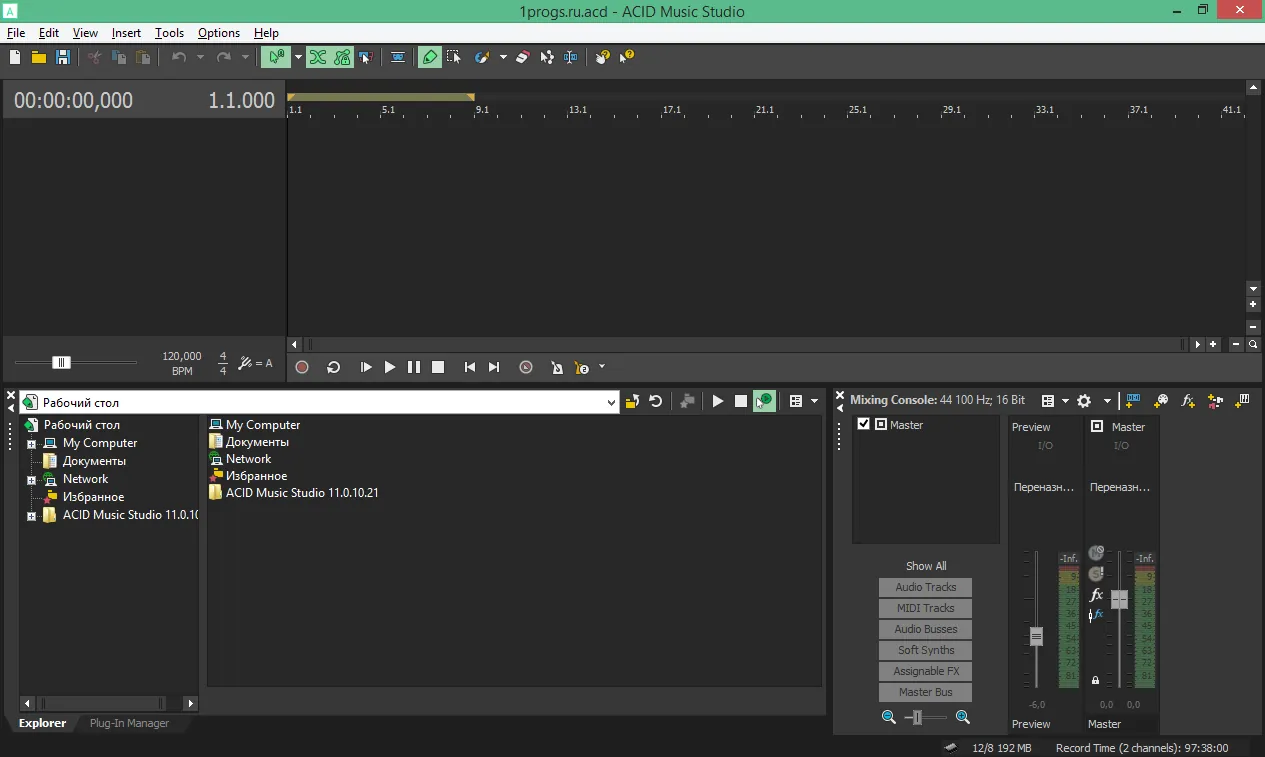Select the Draw tool pencil icon
The image size is (1265, 757).
430,57
